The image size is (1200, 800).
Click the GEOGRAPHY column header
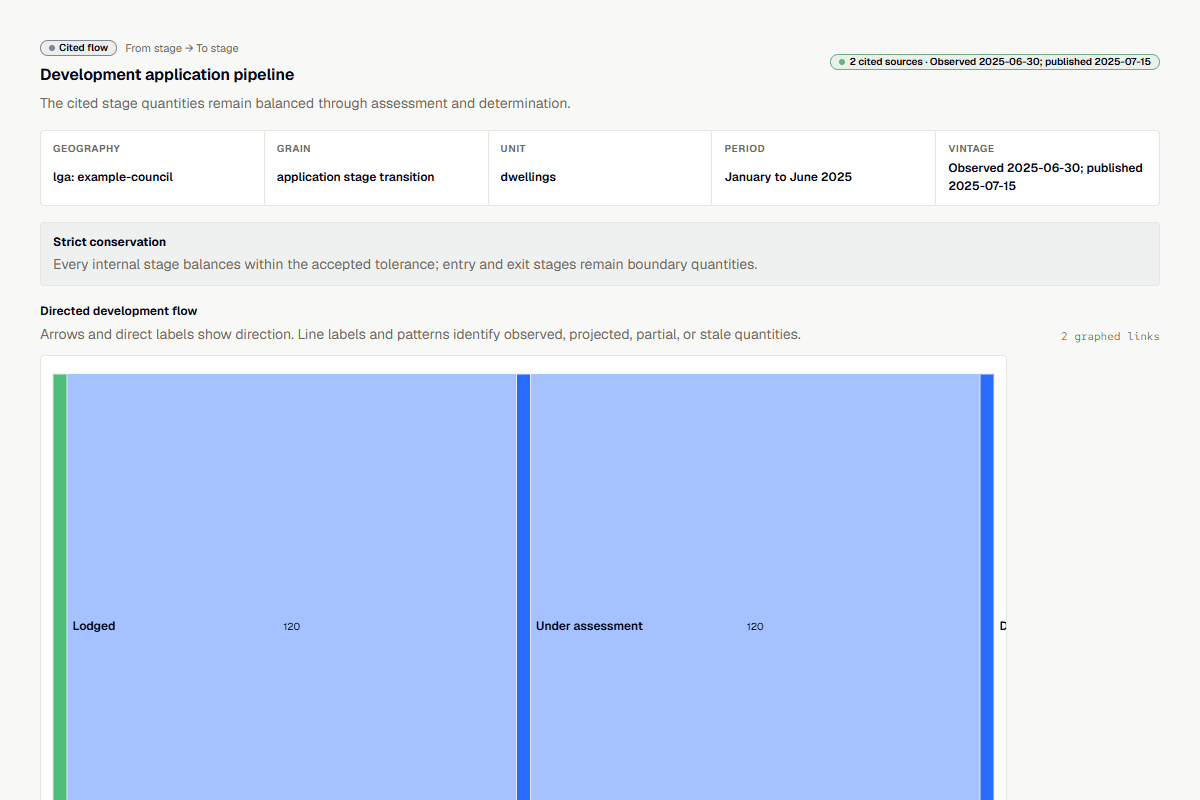pos(86,149)
